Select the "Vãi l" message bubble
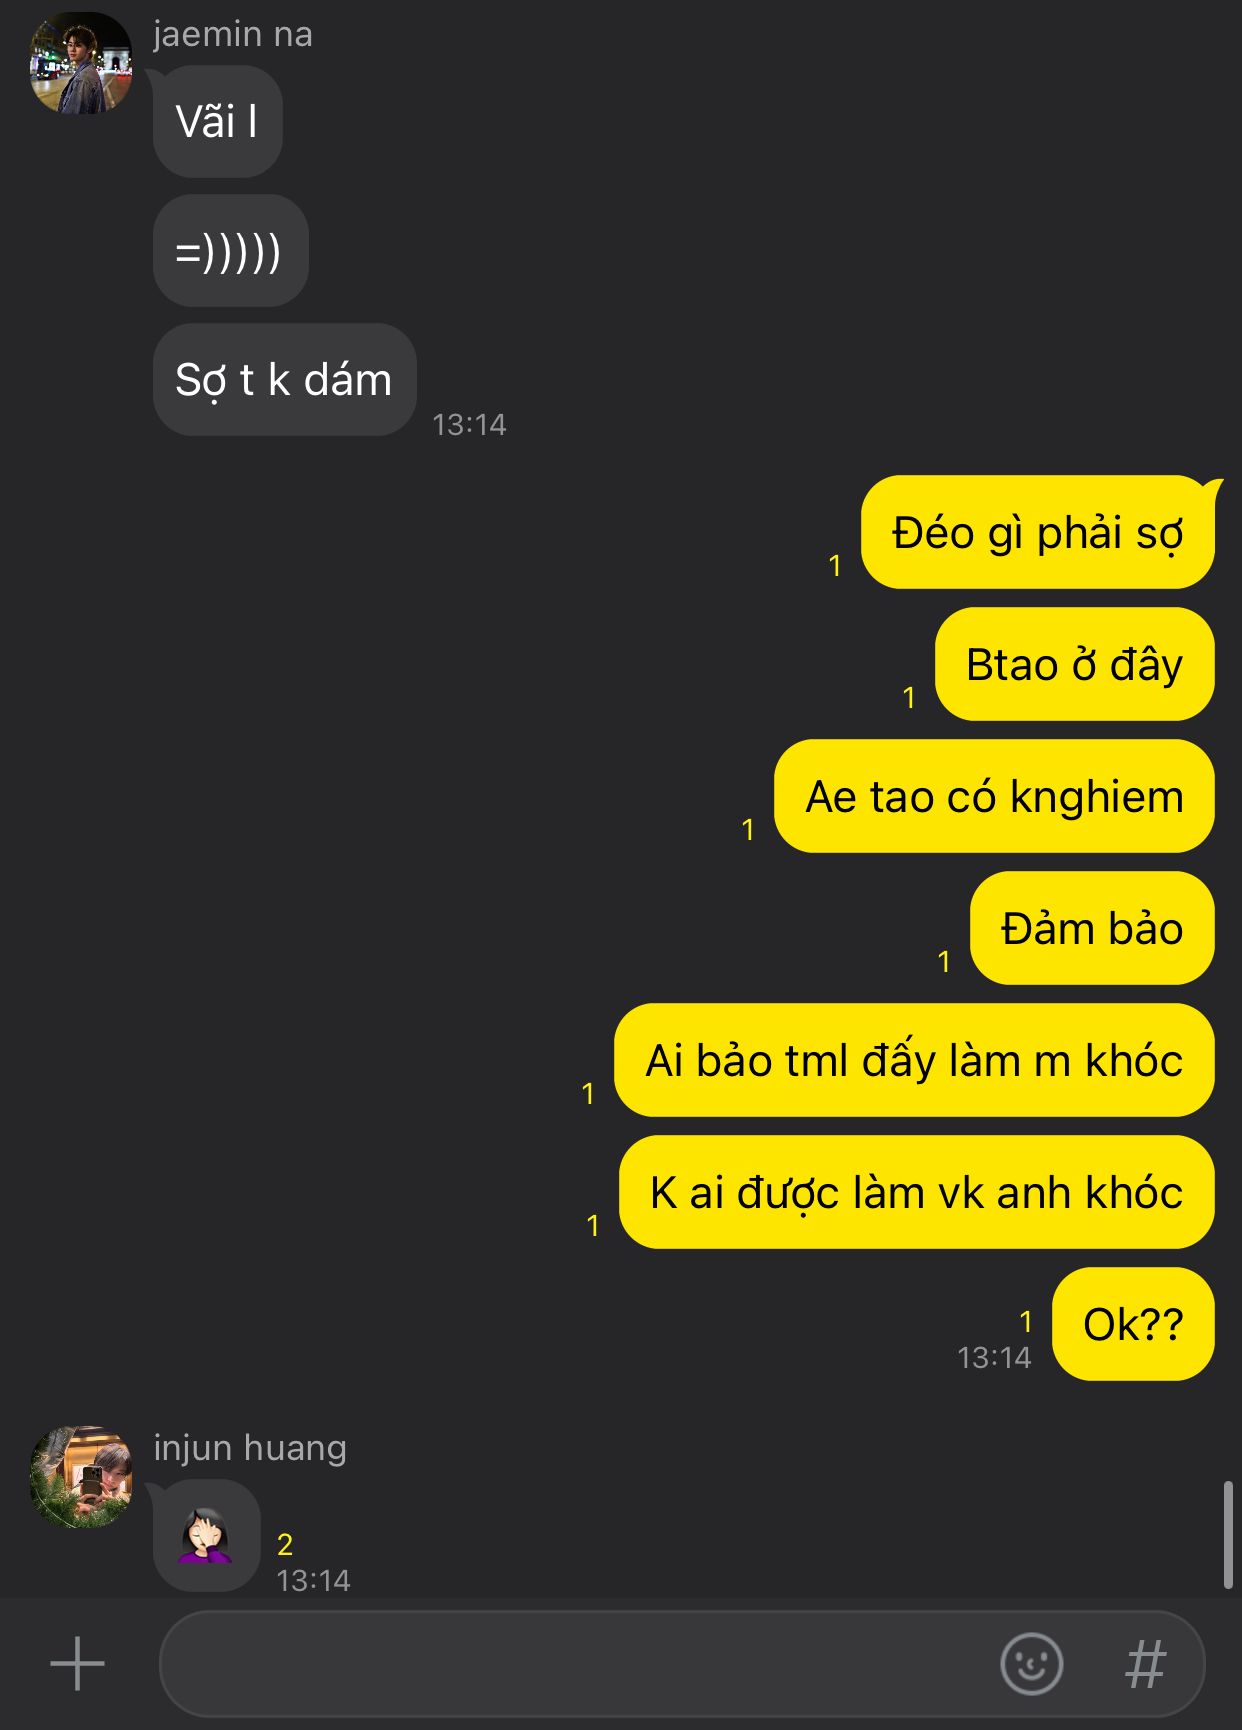This screenshot has height=1730, width=1242. click(217, 122)
